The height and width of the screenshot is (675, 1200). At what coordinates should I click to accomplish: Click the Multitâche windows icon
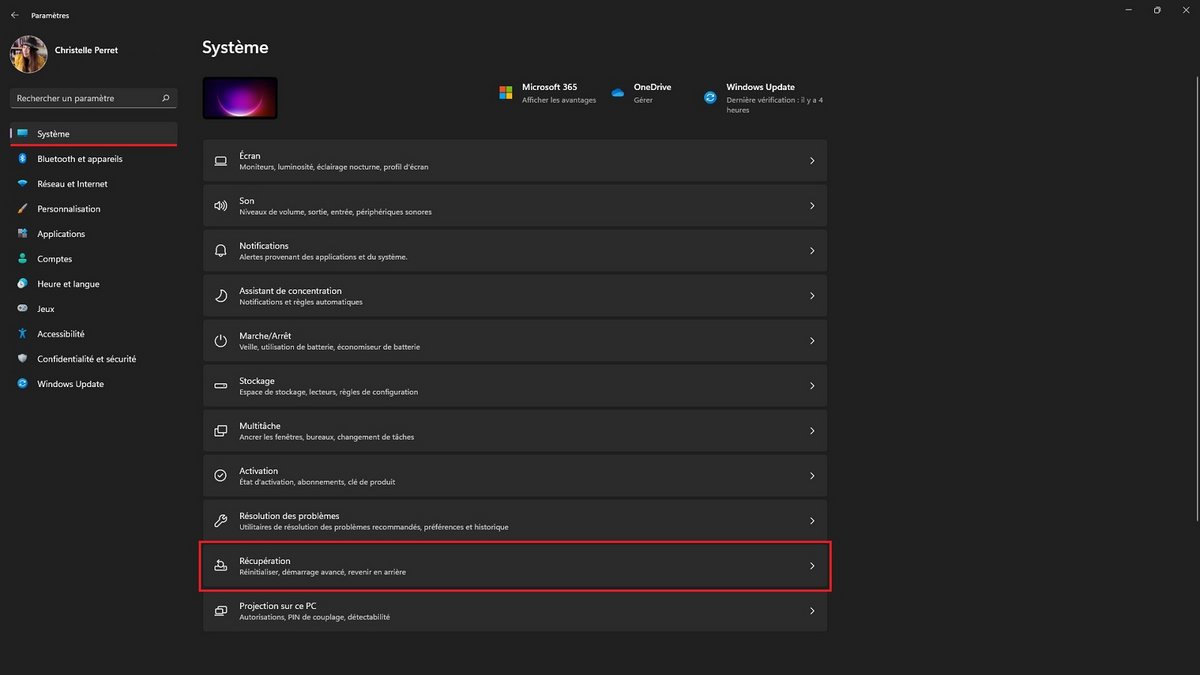tap(221, 431)
